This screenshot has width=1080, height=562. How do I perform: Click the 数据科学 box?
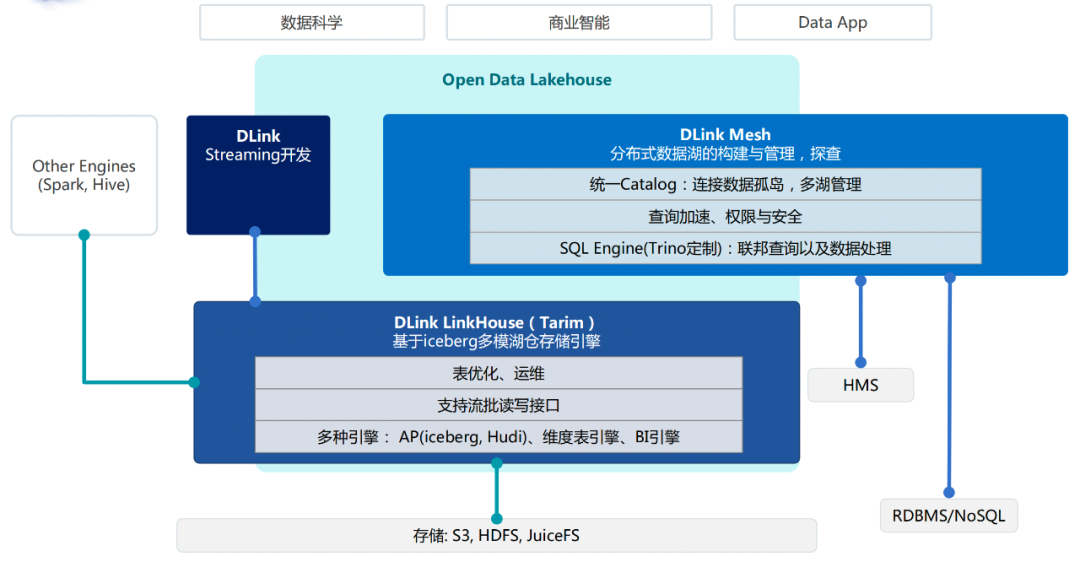[x=312, y=23]
